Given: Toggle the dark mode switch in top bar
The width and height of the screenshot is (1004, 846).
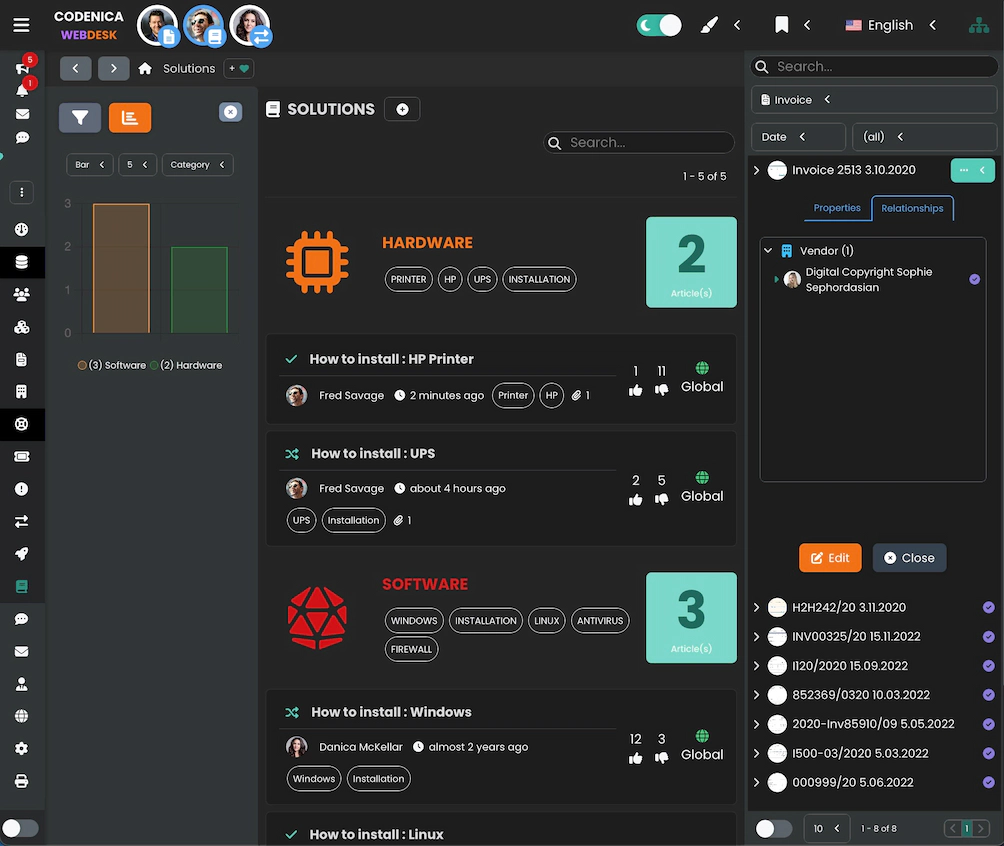Looking at the screenshot, I should pyautogui.click(x=659, y=24).
